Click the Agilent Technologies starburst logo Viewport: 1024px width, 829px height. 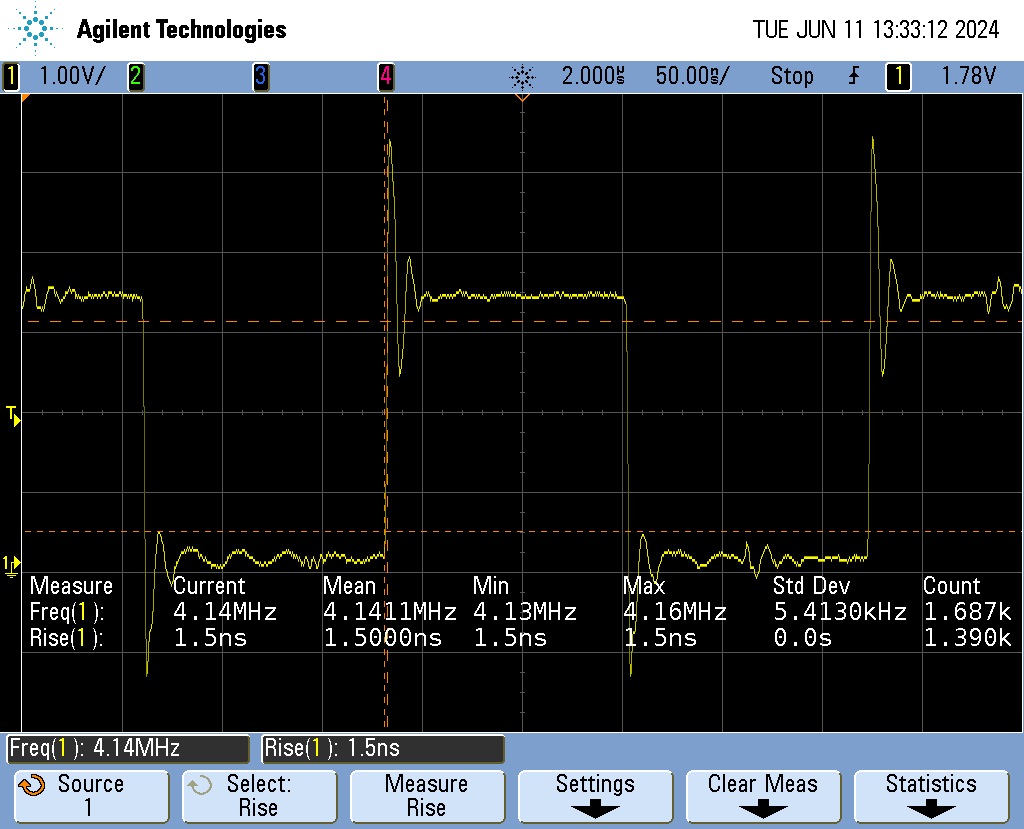[36, 28]
